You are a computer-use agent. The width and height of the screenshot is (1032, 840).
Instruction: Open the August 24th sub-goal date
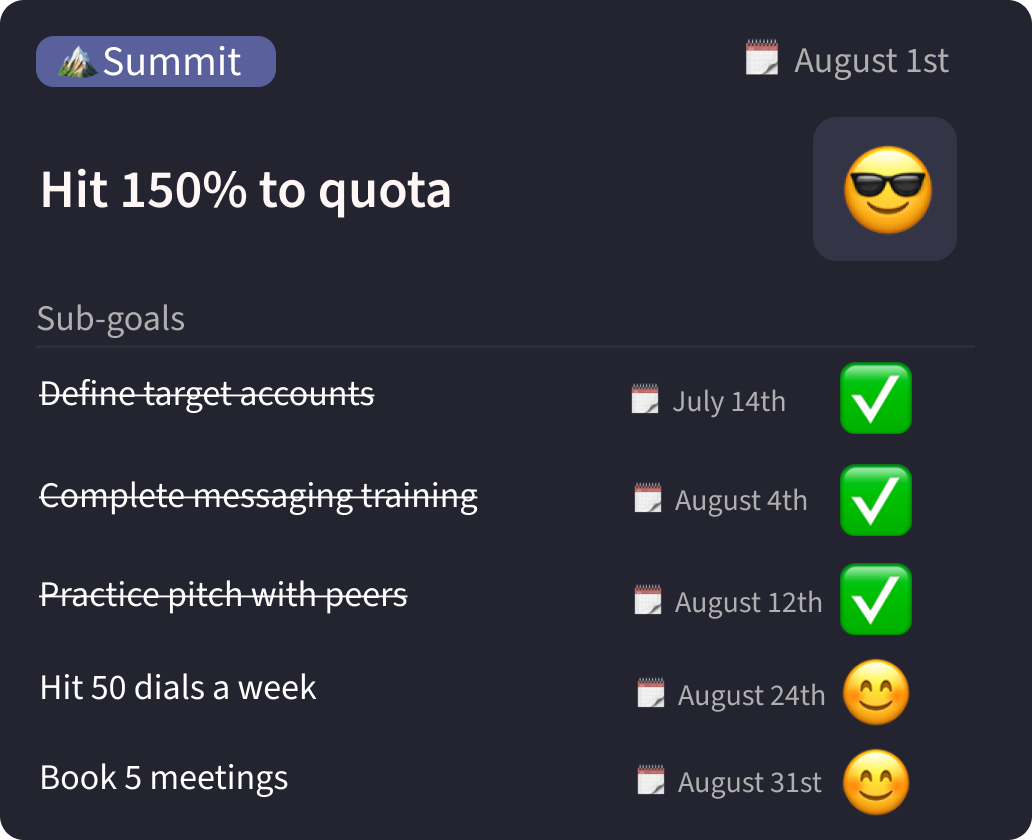pyautogui.click(x=752, y=695)
